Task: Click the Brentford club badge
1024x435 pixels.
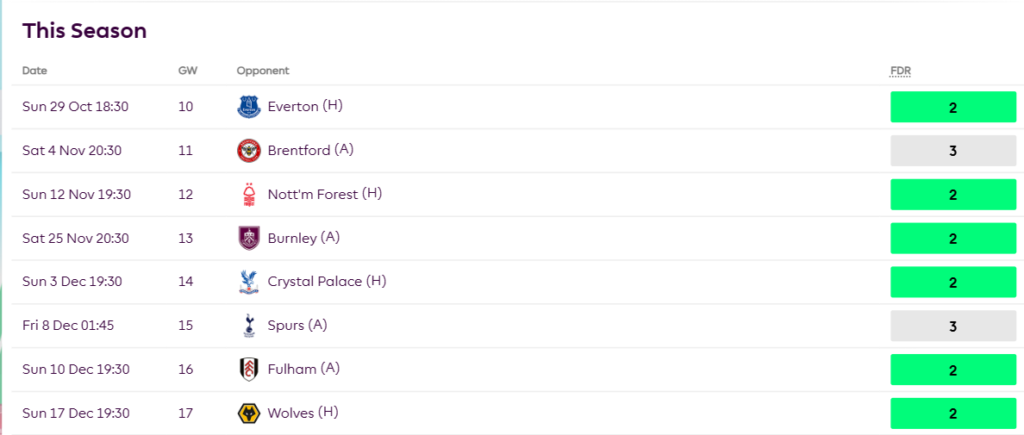Action: (249, 151)
